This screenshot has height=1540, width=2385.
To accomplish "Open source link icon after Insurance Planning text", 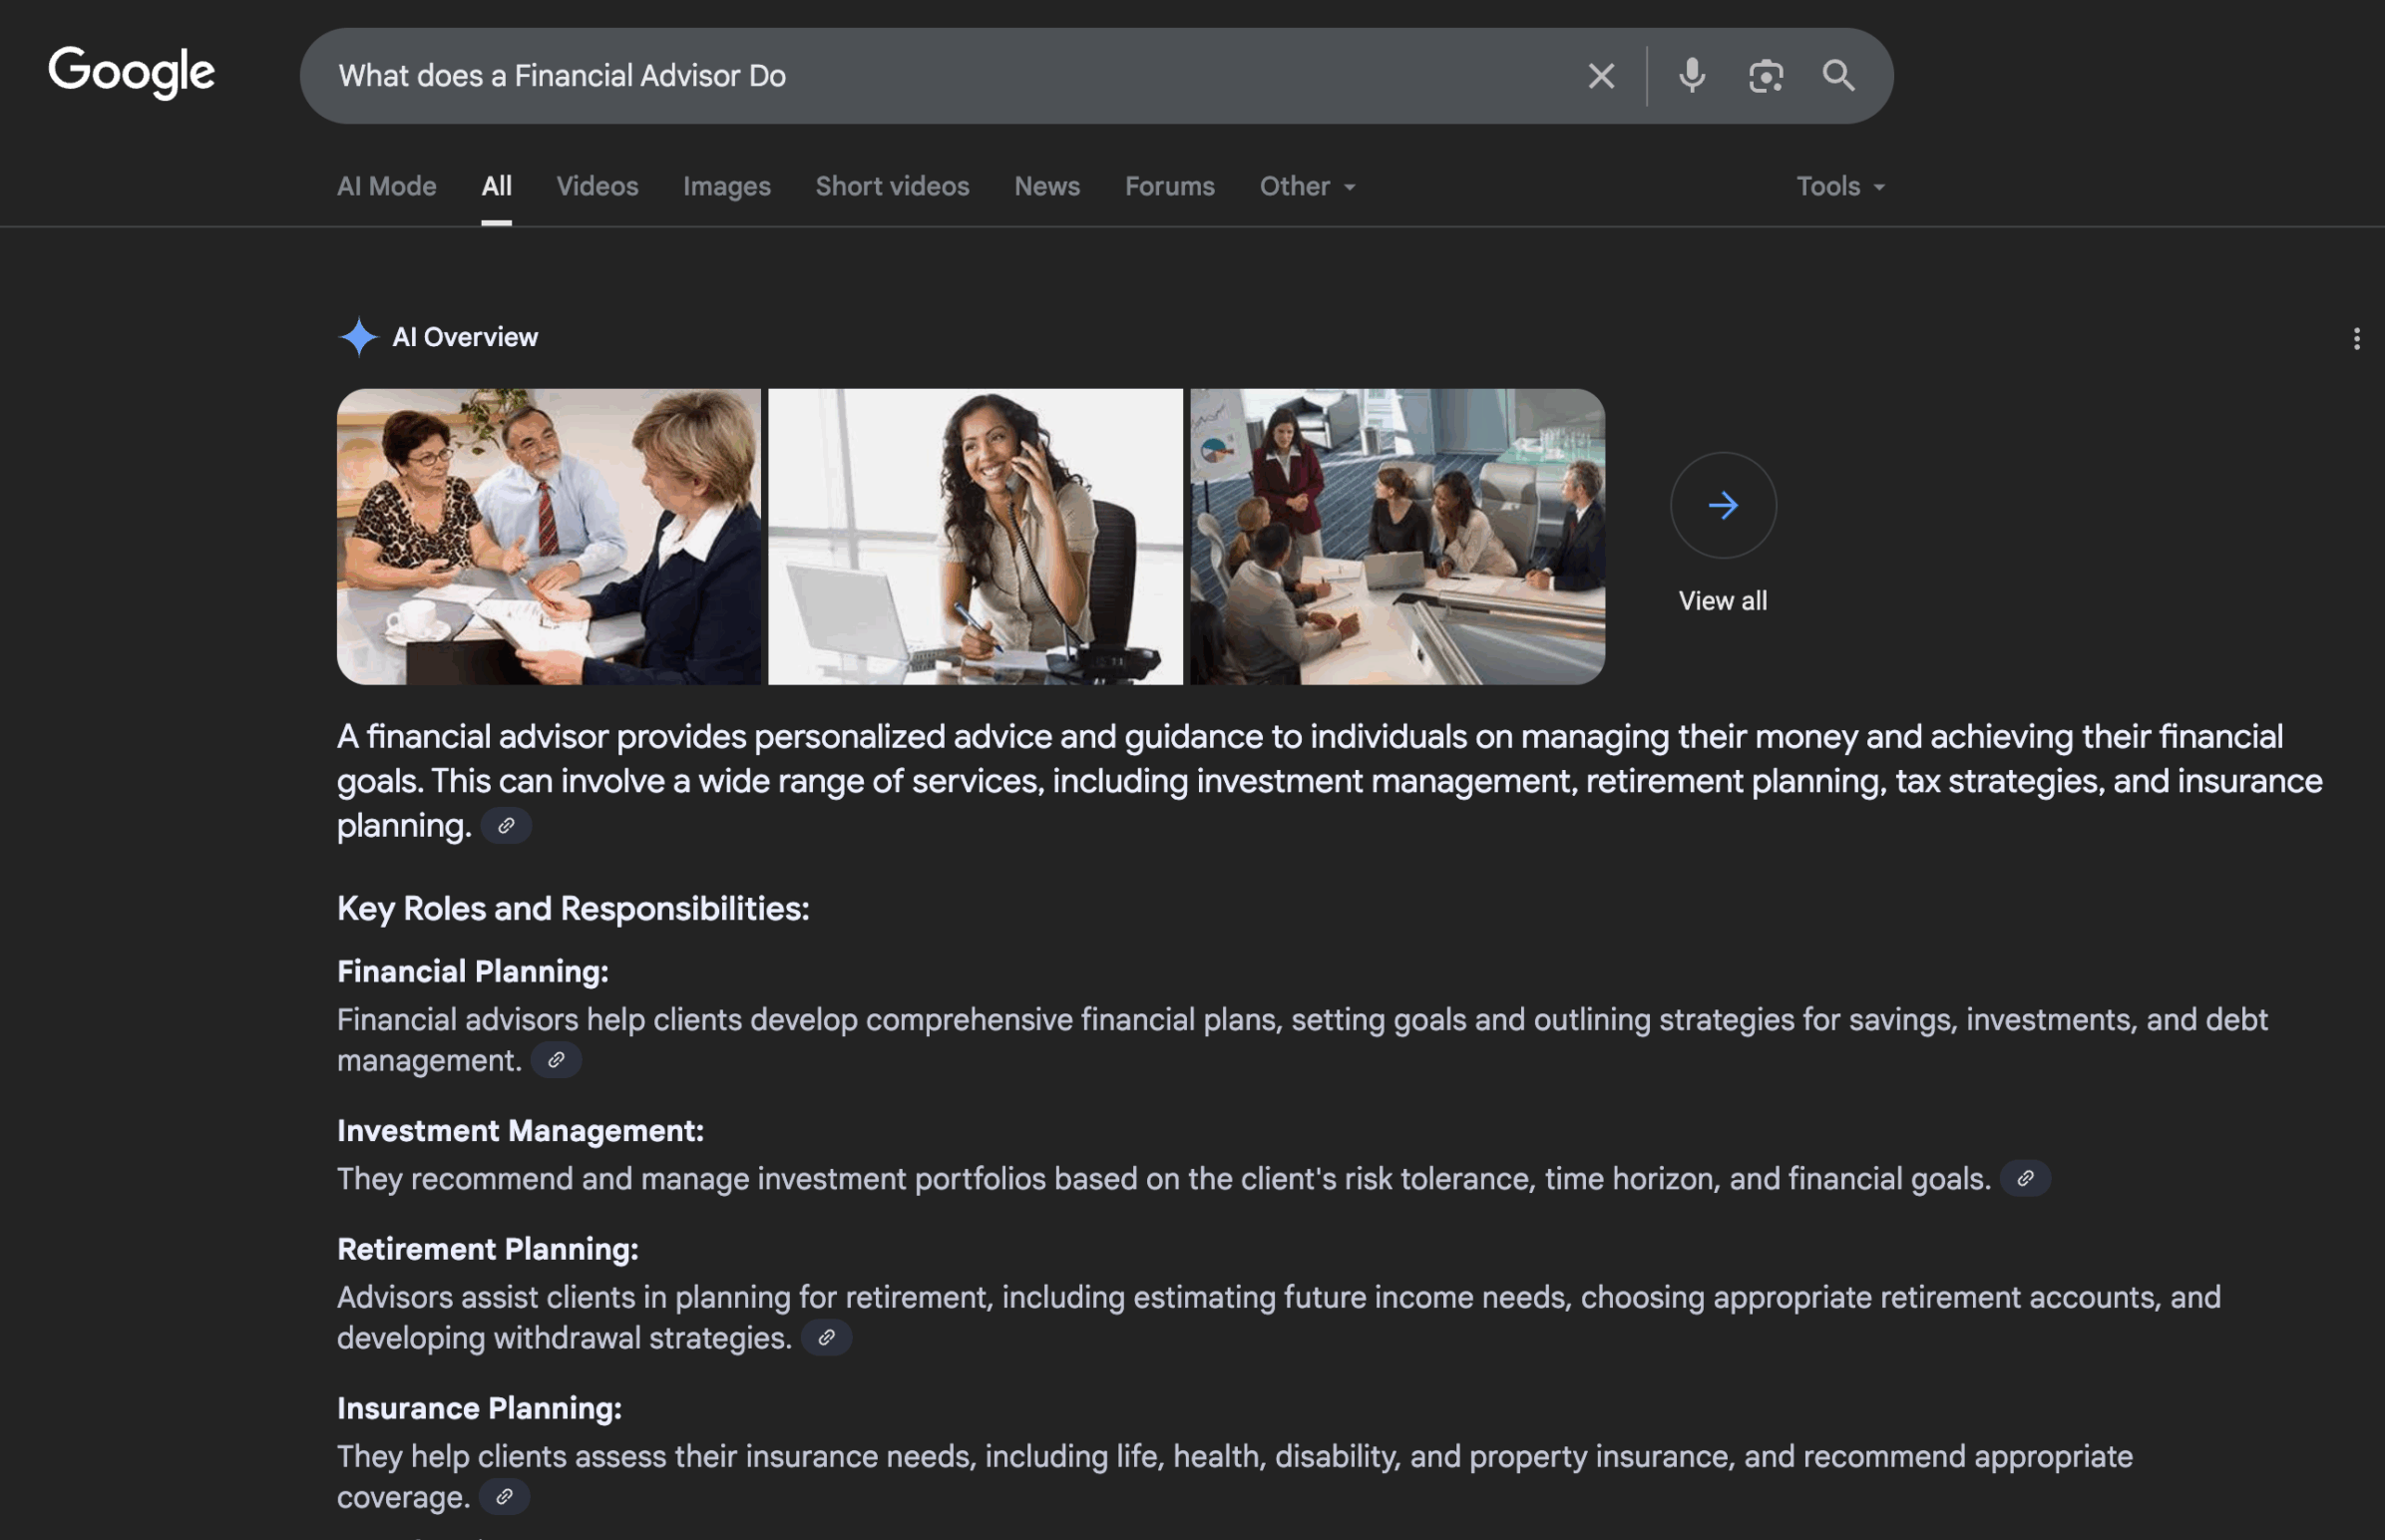I will pyautogui.click(x=504, y=1496).
